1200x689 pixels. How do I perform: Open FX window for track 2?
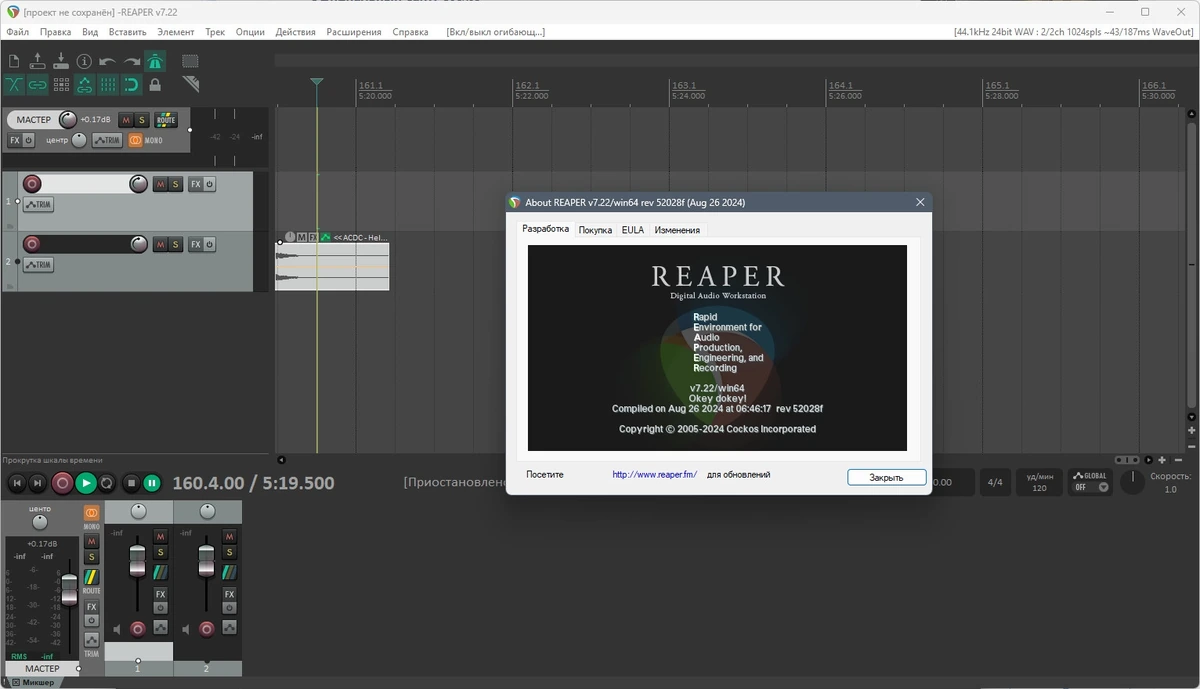[196, 244]
